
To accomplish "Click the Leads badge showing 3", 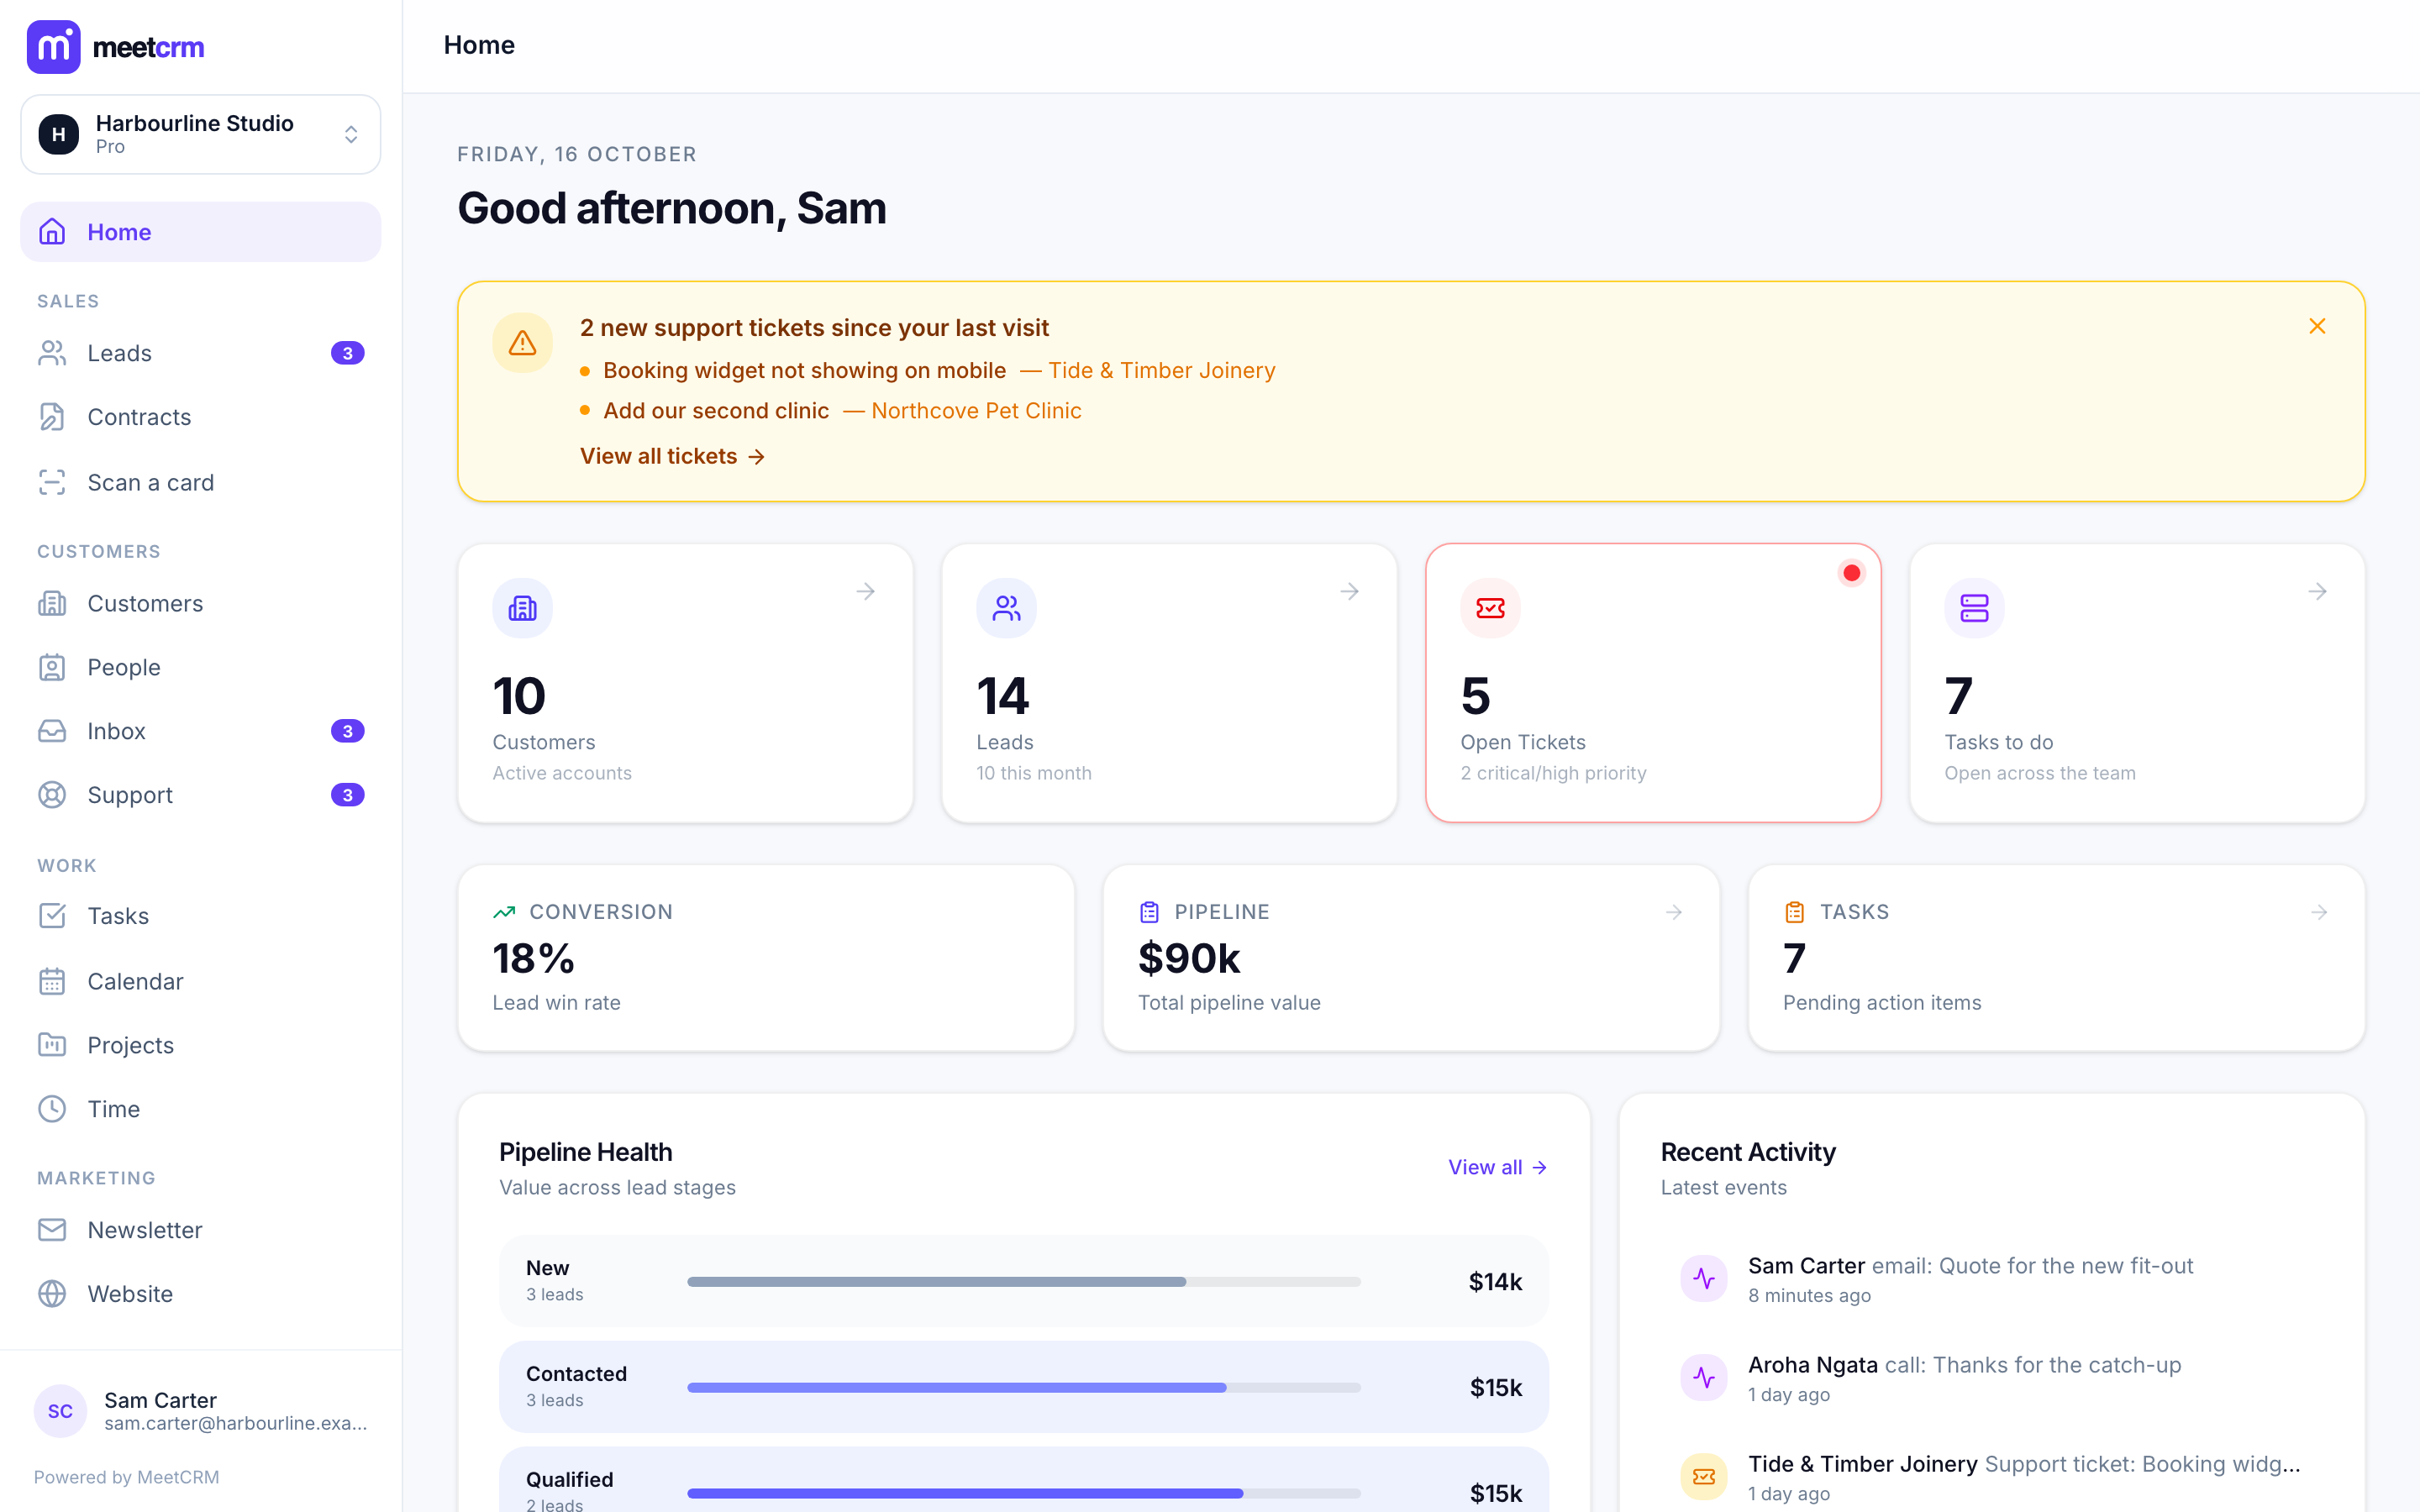I will point(347,353).
